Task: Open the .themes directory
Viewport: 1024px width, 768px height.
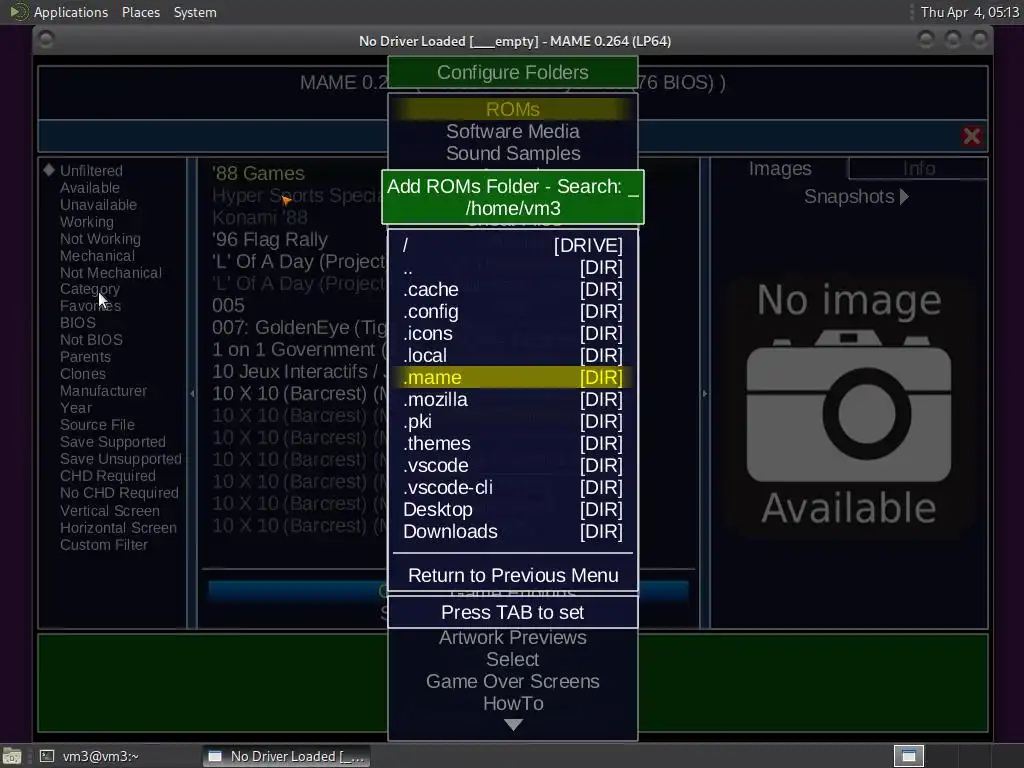Action: point(513,443)
